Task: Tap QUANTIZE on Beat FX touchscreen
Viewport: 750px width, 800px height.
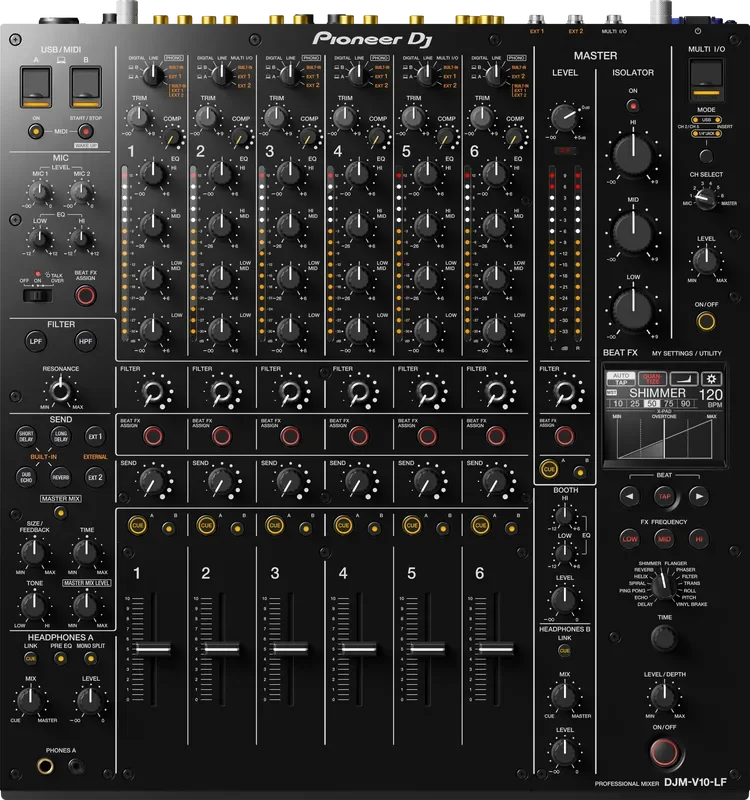Action: click(652, 379)
